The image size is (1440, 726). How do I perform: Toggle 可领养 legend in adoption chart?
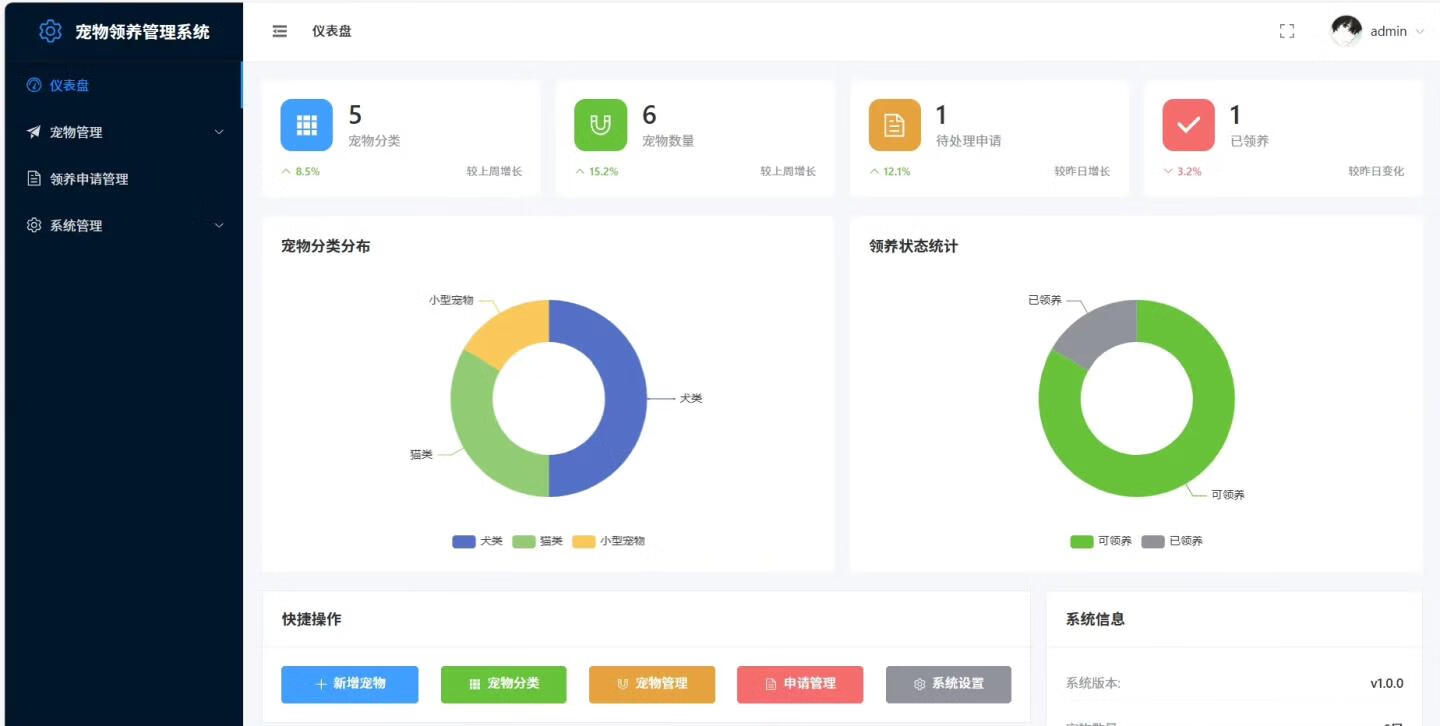[x=1101, y=541]
